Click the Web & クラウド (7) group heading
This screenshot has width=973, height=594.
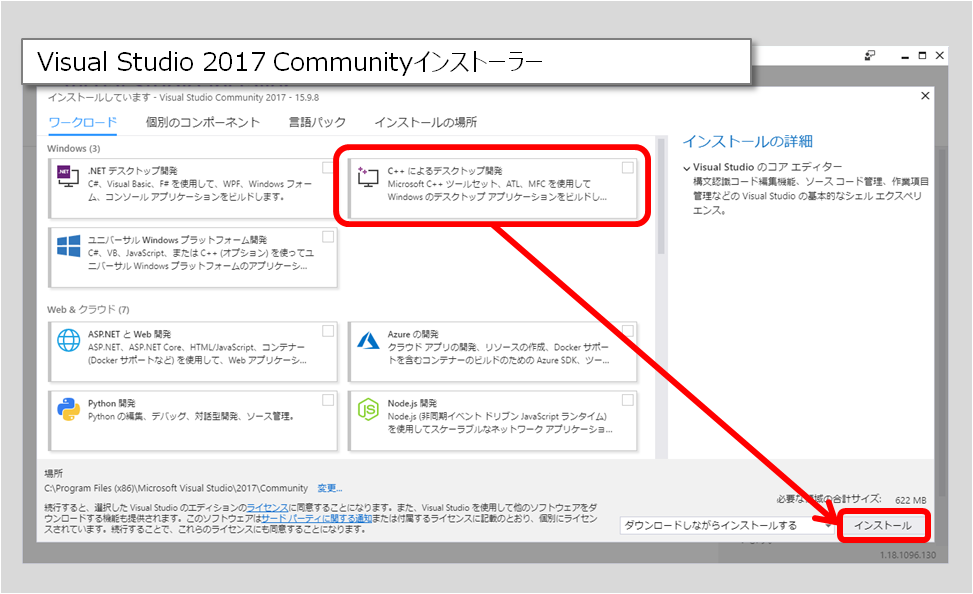[x=88, y=310]
